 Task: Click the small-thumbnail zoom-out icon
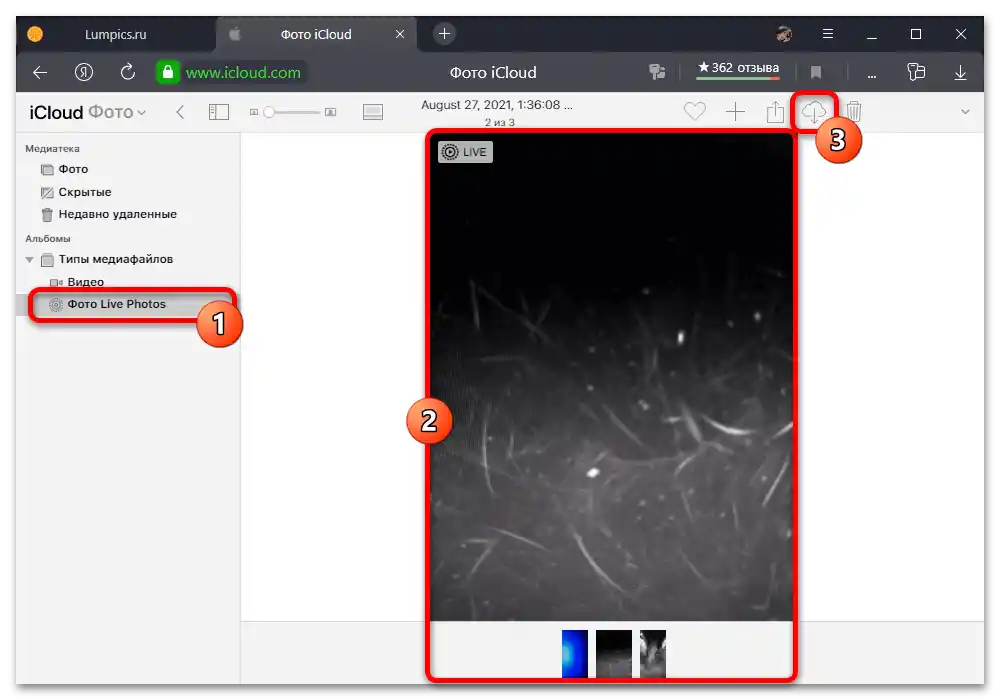[254, 112]
